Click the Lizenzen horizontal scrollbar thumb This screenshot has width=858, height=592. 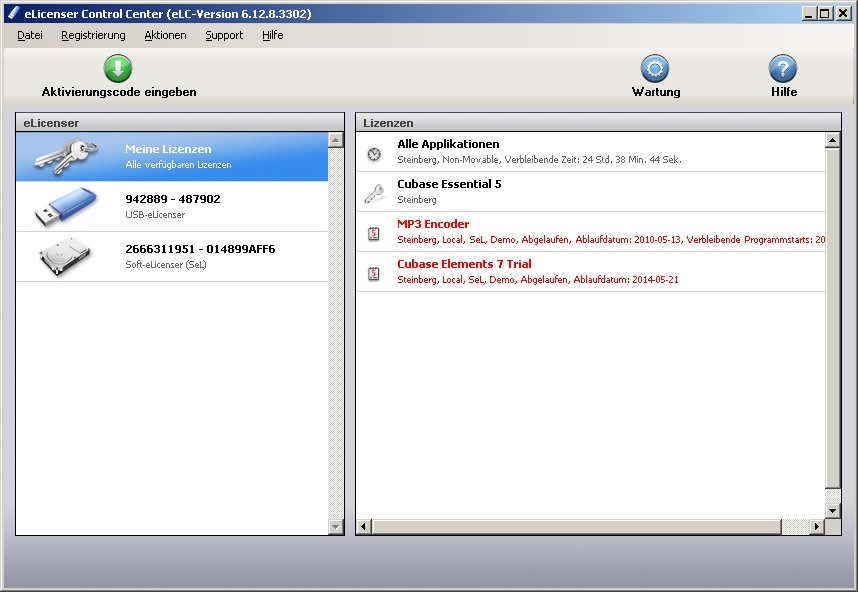[x=576, y=526]
